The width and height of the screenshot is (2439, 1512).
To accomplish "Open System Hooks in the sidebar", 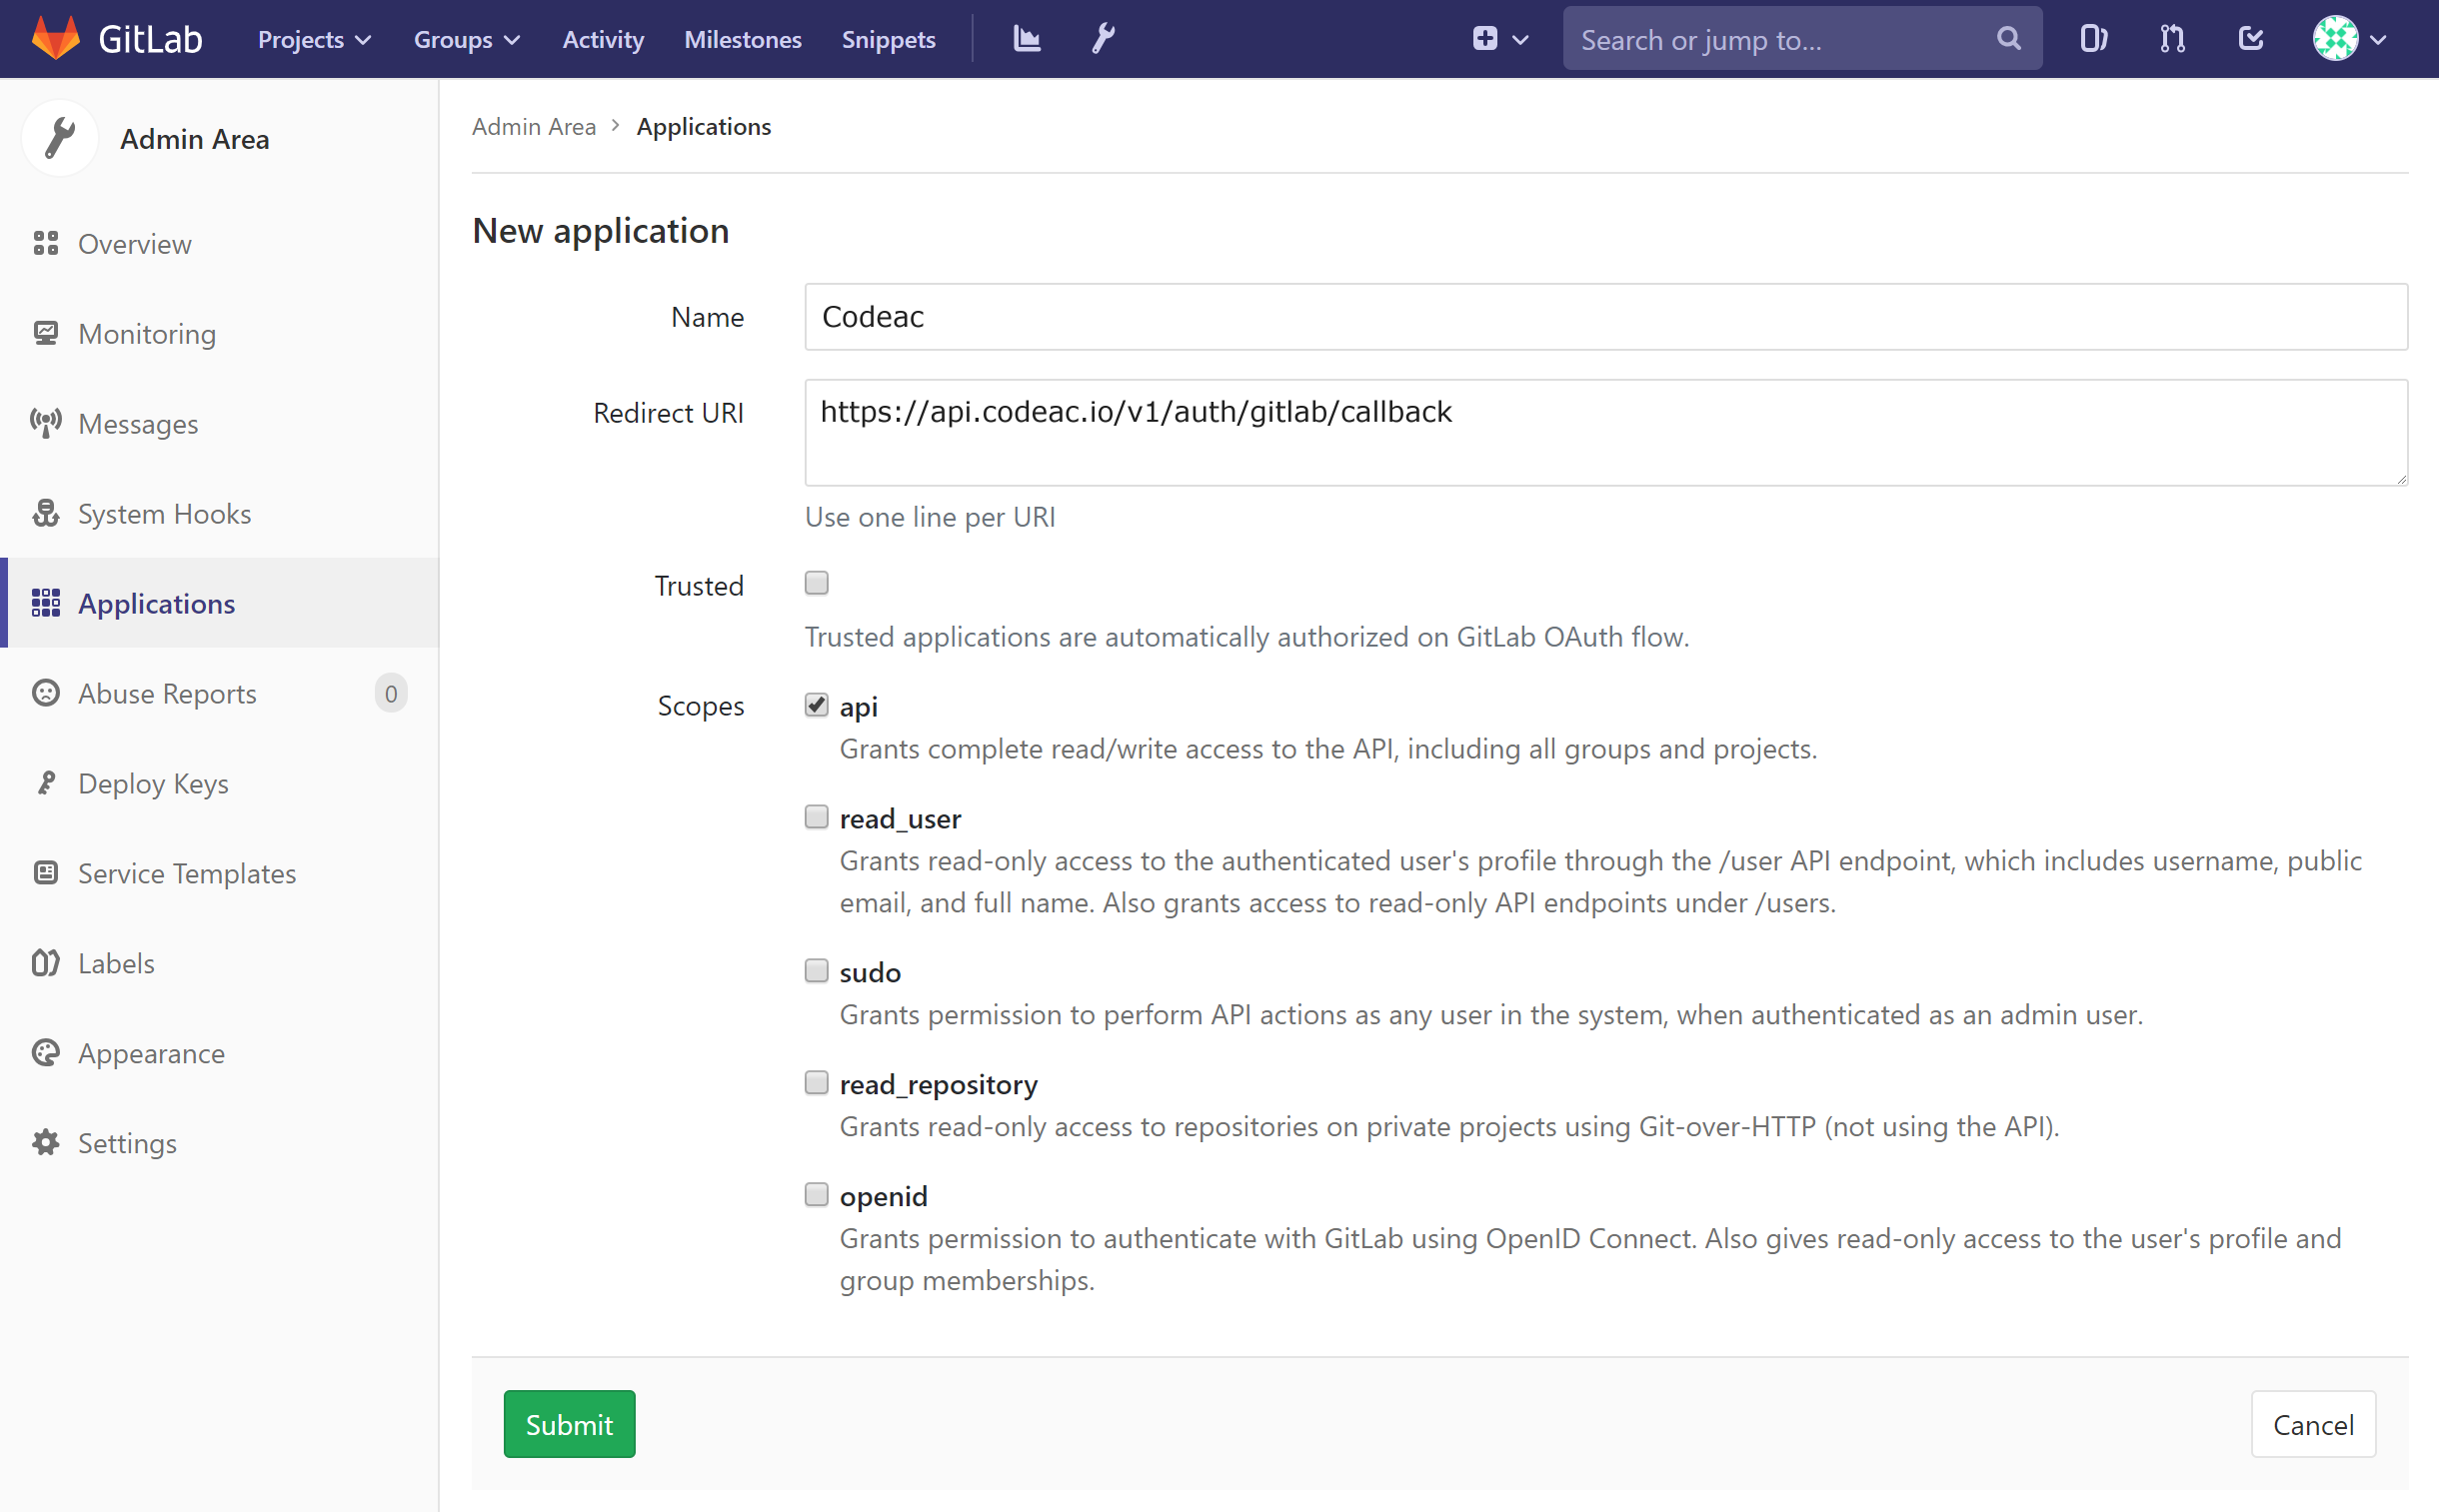I will pyautogui.click(x=164, y=513).
